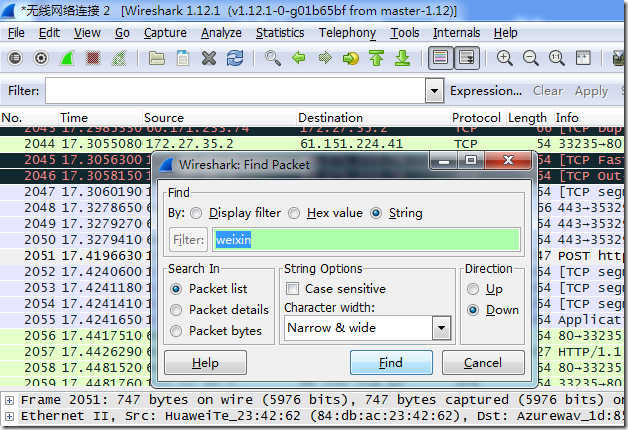Choose Packet list search option
Viewport: 628px width, 430px height.
click(x=176, y=289)
